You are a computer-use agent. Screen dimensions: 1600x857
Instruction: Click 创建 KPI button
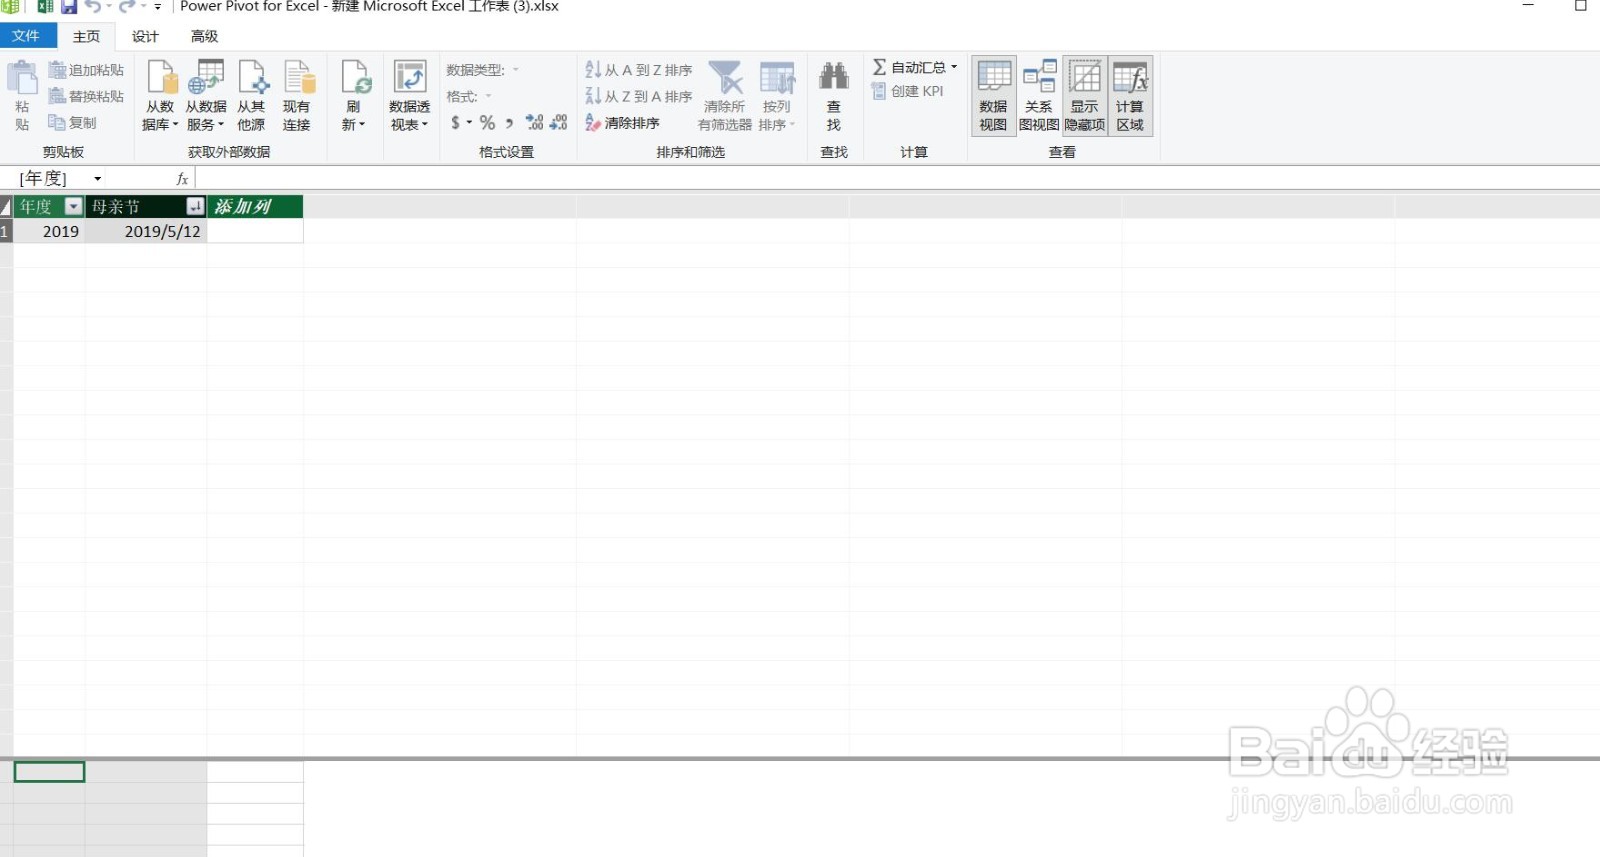pyautogui.click(x=907, y=91)
